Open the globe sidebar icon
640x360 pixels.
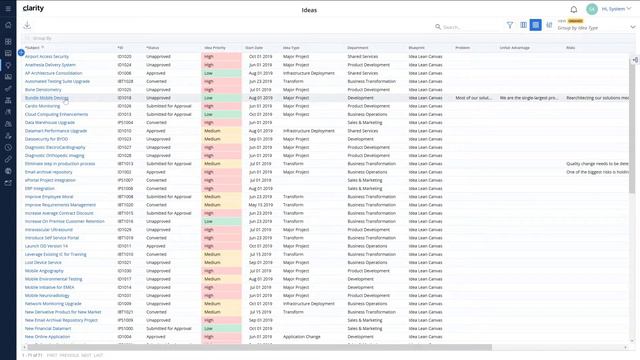coord(8,171)
